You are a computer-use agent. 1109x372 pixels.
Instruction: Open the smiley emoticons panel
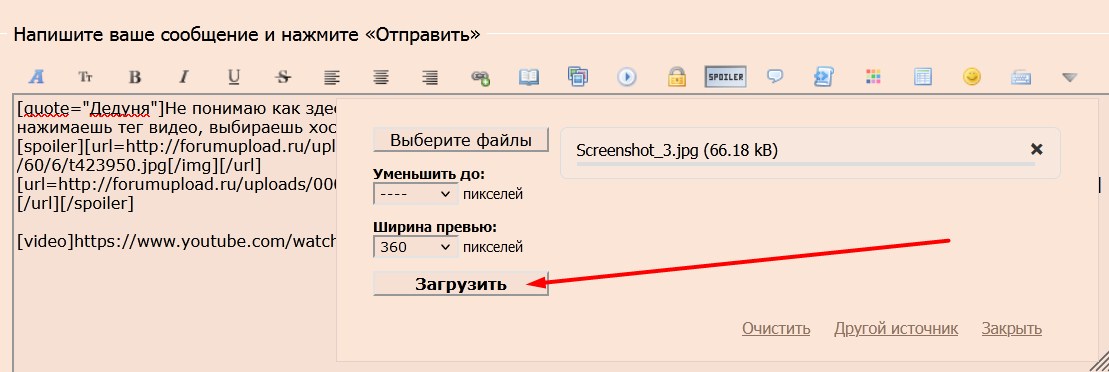972,76
